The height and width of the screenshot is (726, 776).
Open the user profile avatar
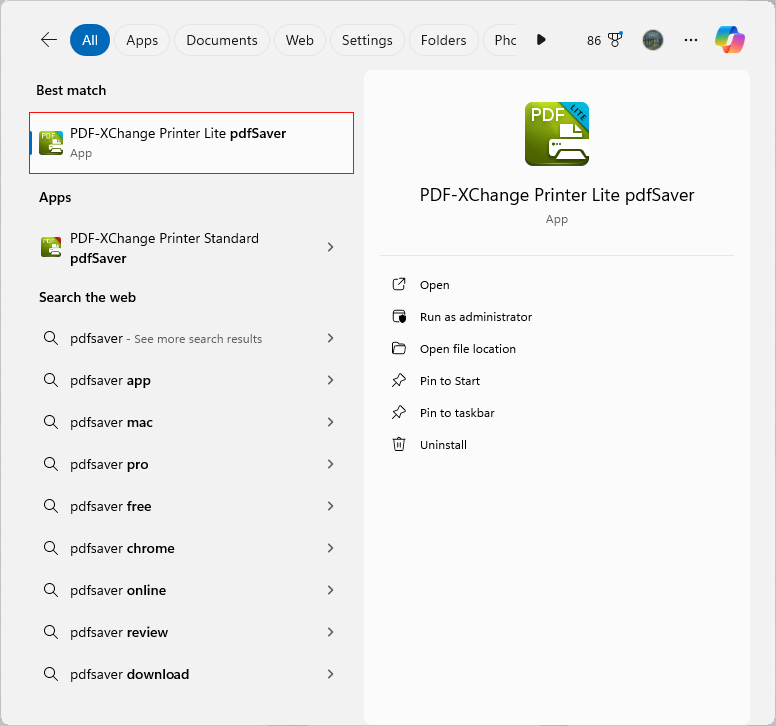click(x=653, y=40)
